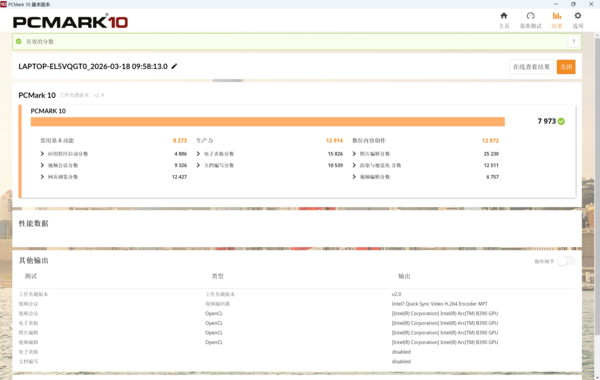The height and width of the screenshot is (380, 600).
Task: Click the disabled value in the 文档编写 row
Action: (x=401, y=361)
